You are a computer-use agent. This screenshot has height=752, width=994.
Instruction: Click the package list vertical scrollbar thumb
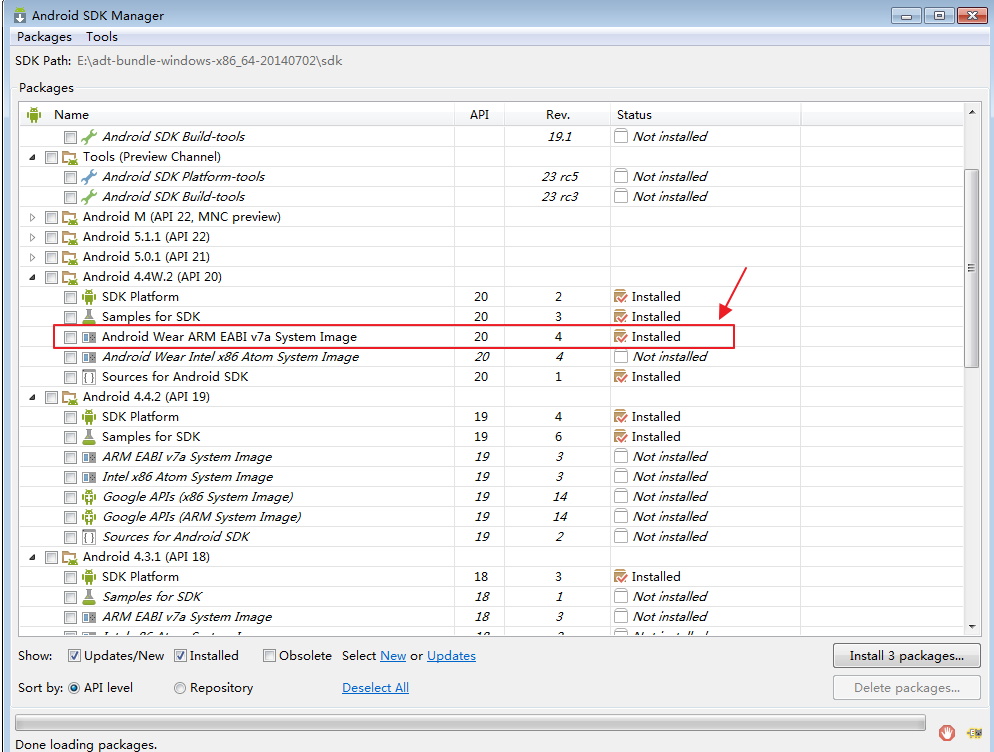click(x=971, y=268)
